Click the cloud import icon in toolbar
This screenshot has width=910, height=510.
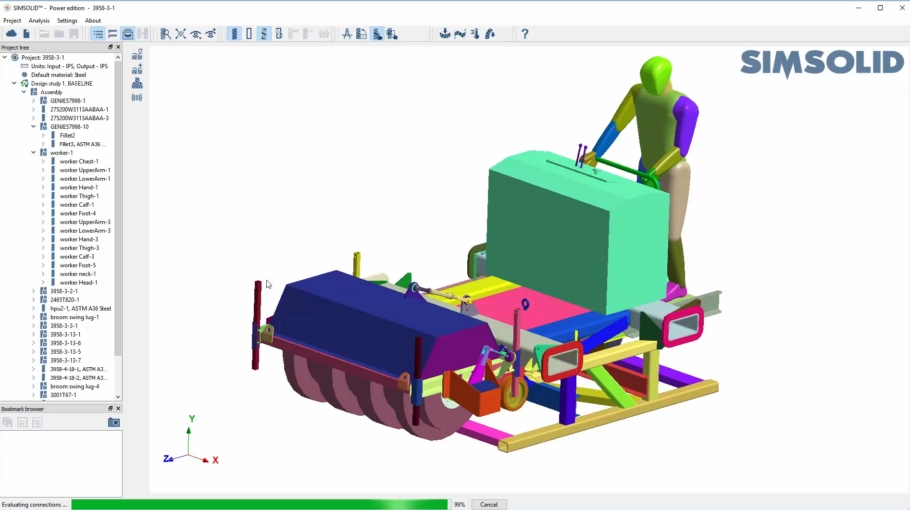(x=11, y=34)
